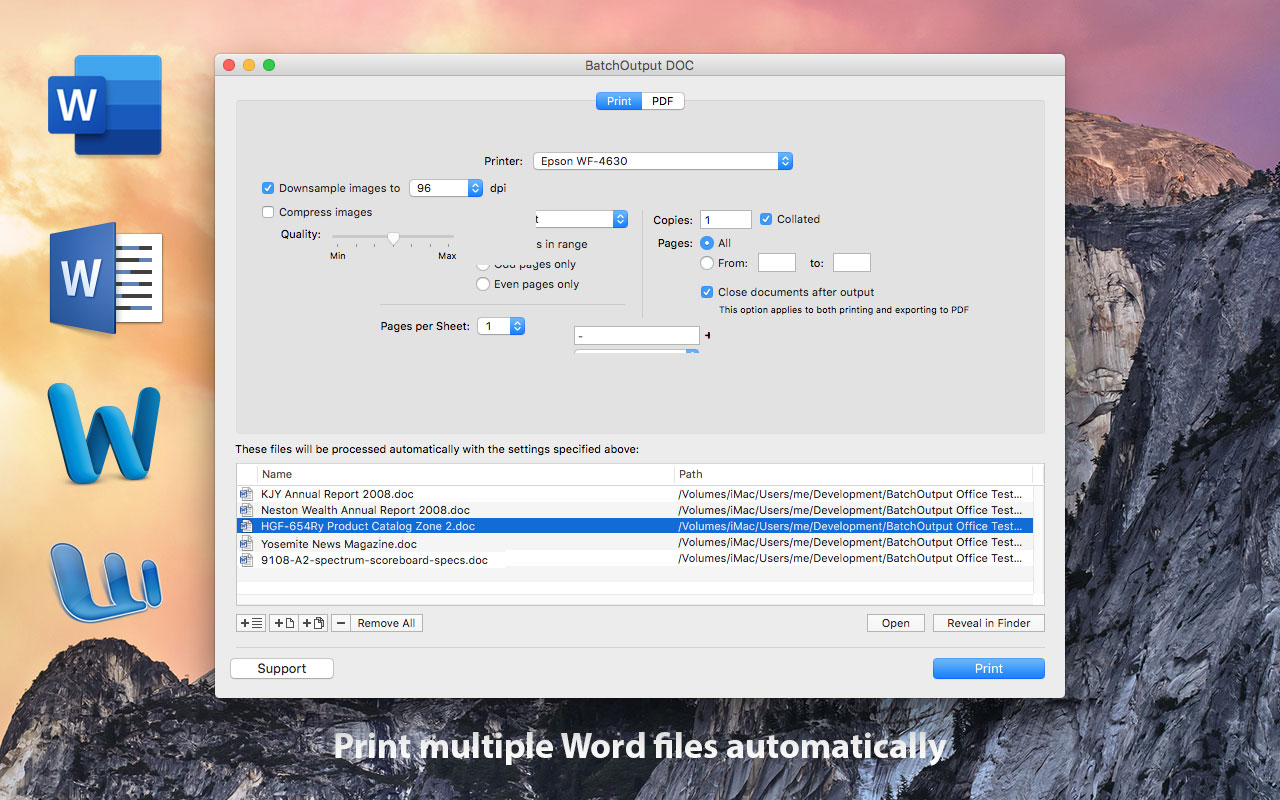
Task: Click the minus remove file icon
Action: pos(341,623)
